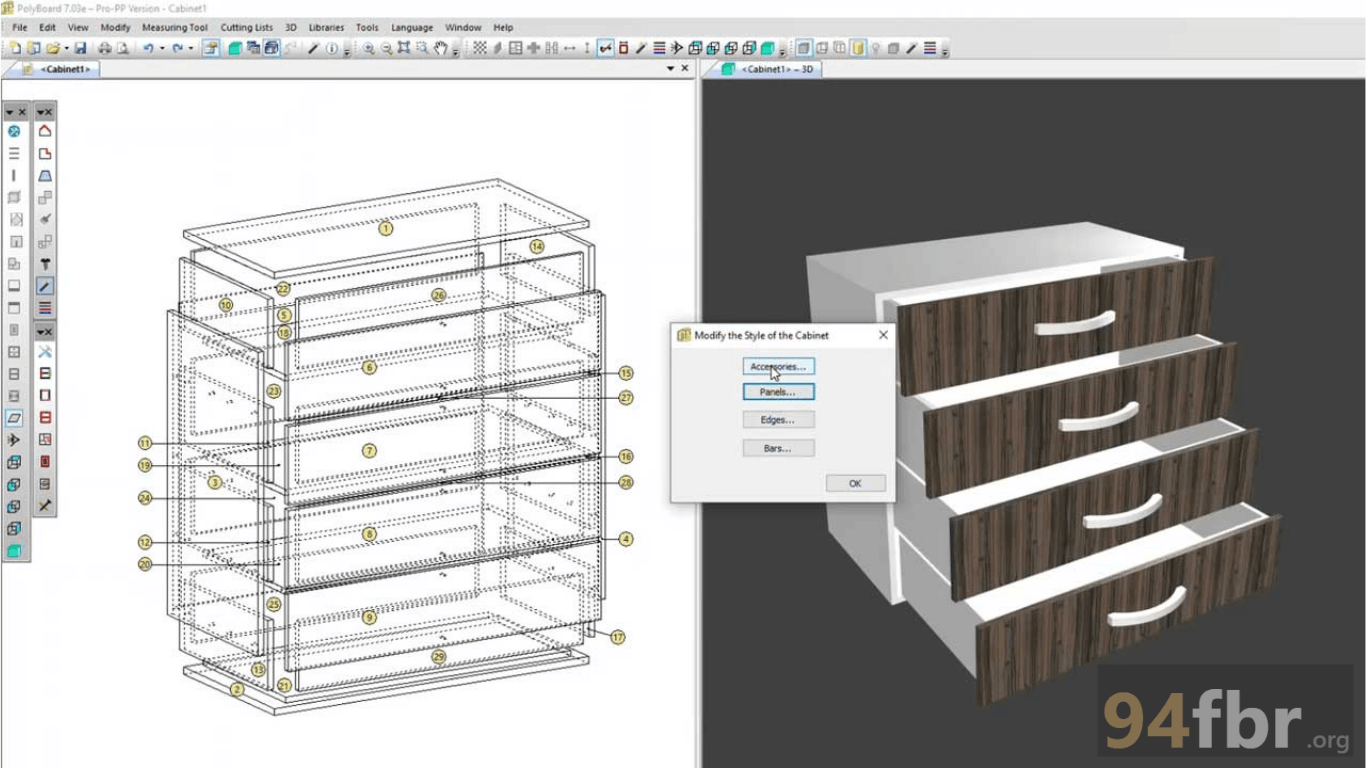Click the Redo arrow icon
This screenshot has width=1366, height=768.
tap(177, 47)
